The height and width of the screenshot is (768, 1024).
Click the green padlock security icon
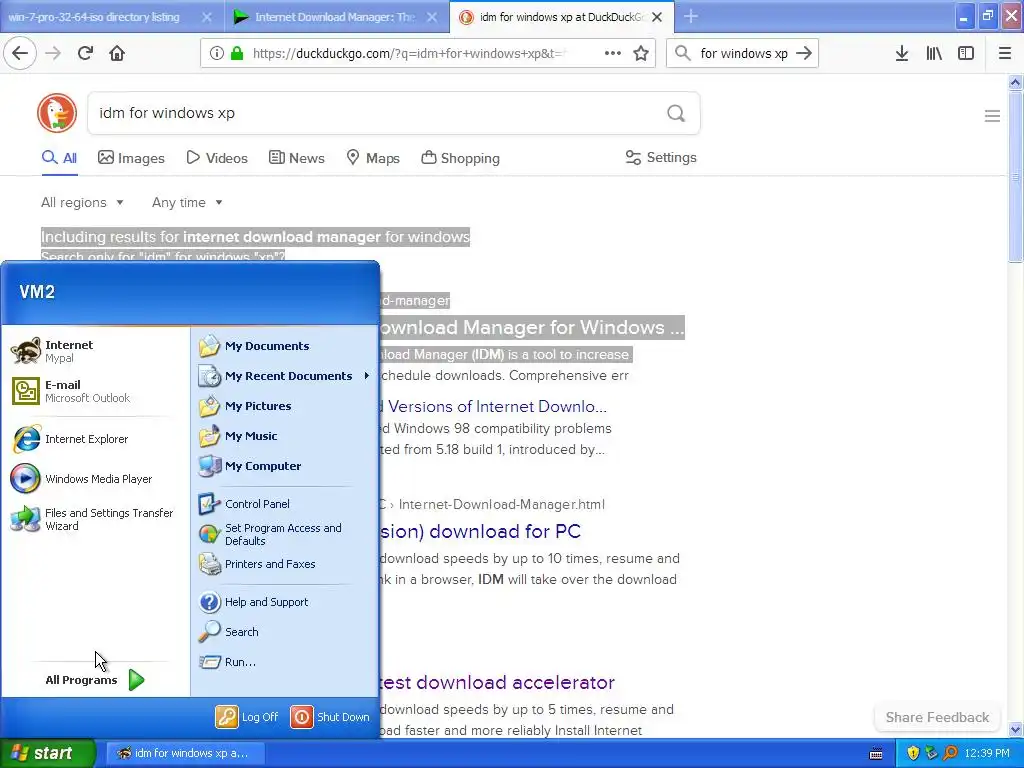click(x=237, y=54)
